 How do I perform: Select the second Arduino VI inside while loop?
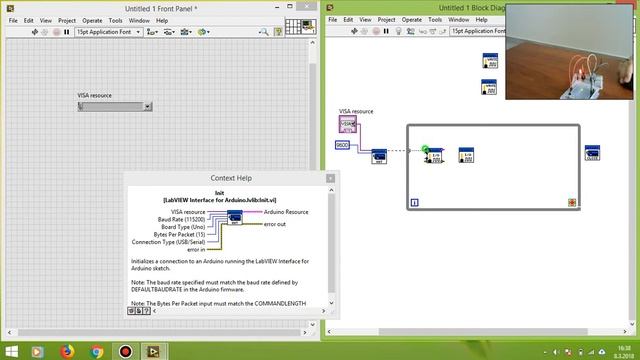click(466, 156)
